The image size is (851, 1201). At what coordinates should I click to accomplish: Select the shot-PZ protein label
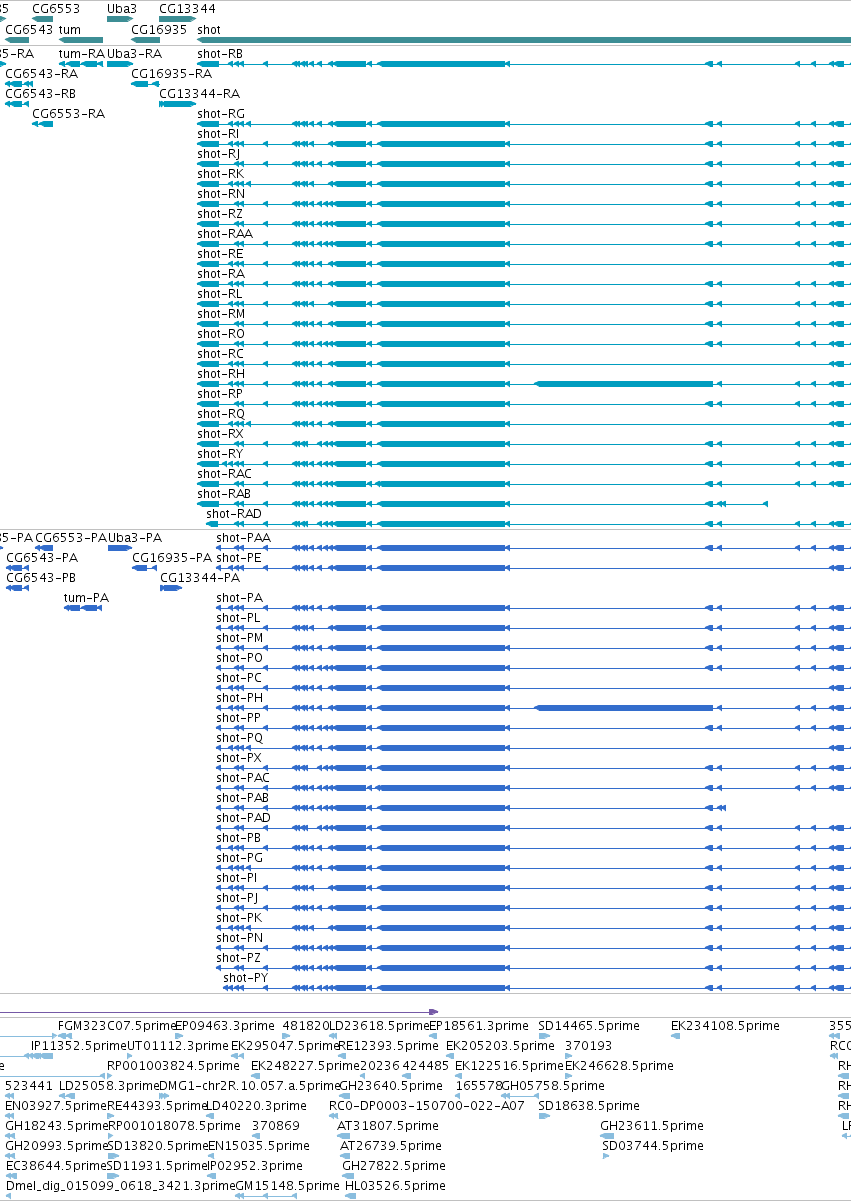[x=239, y=957]
